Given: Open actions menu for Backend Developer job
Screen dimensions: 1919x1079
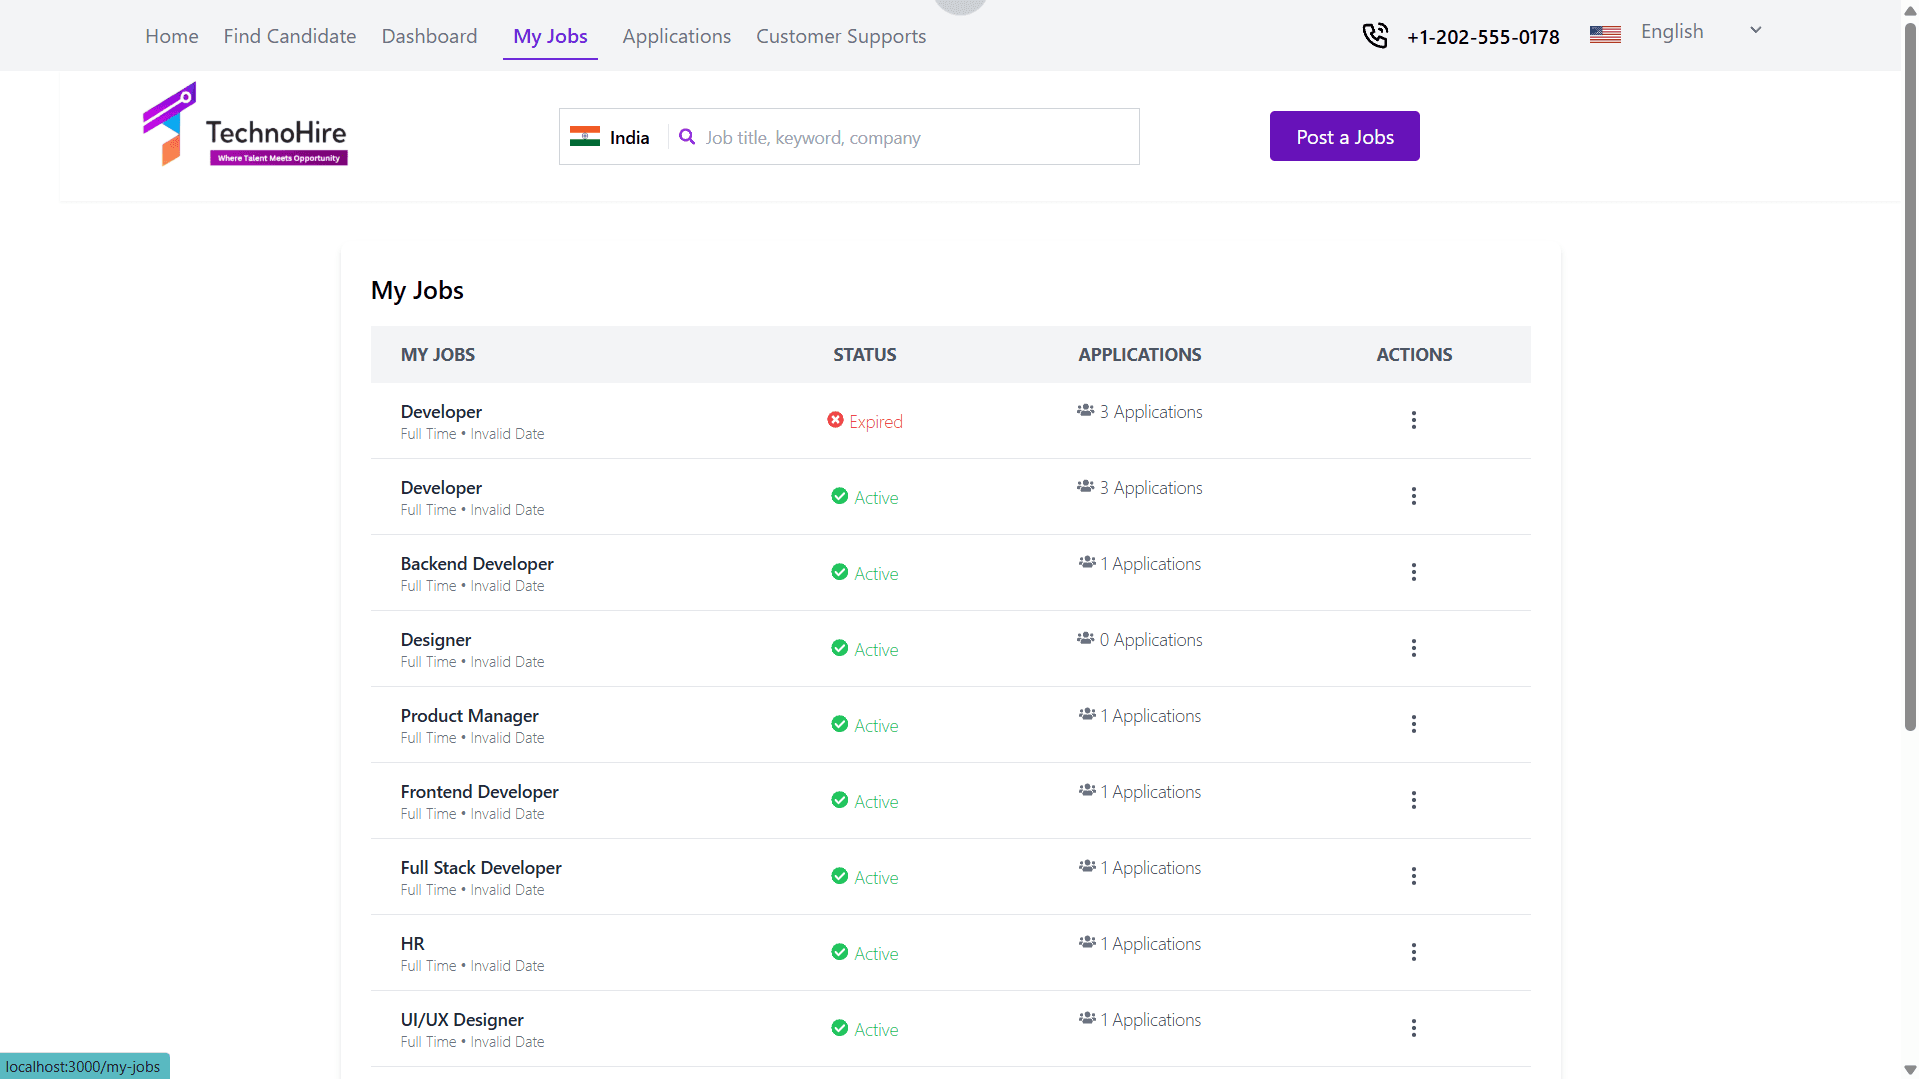Looking at the screenshot, I should coord(1414,572).
